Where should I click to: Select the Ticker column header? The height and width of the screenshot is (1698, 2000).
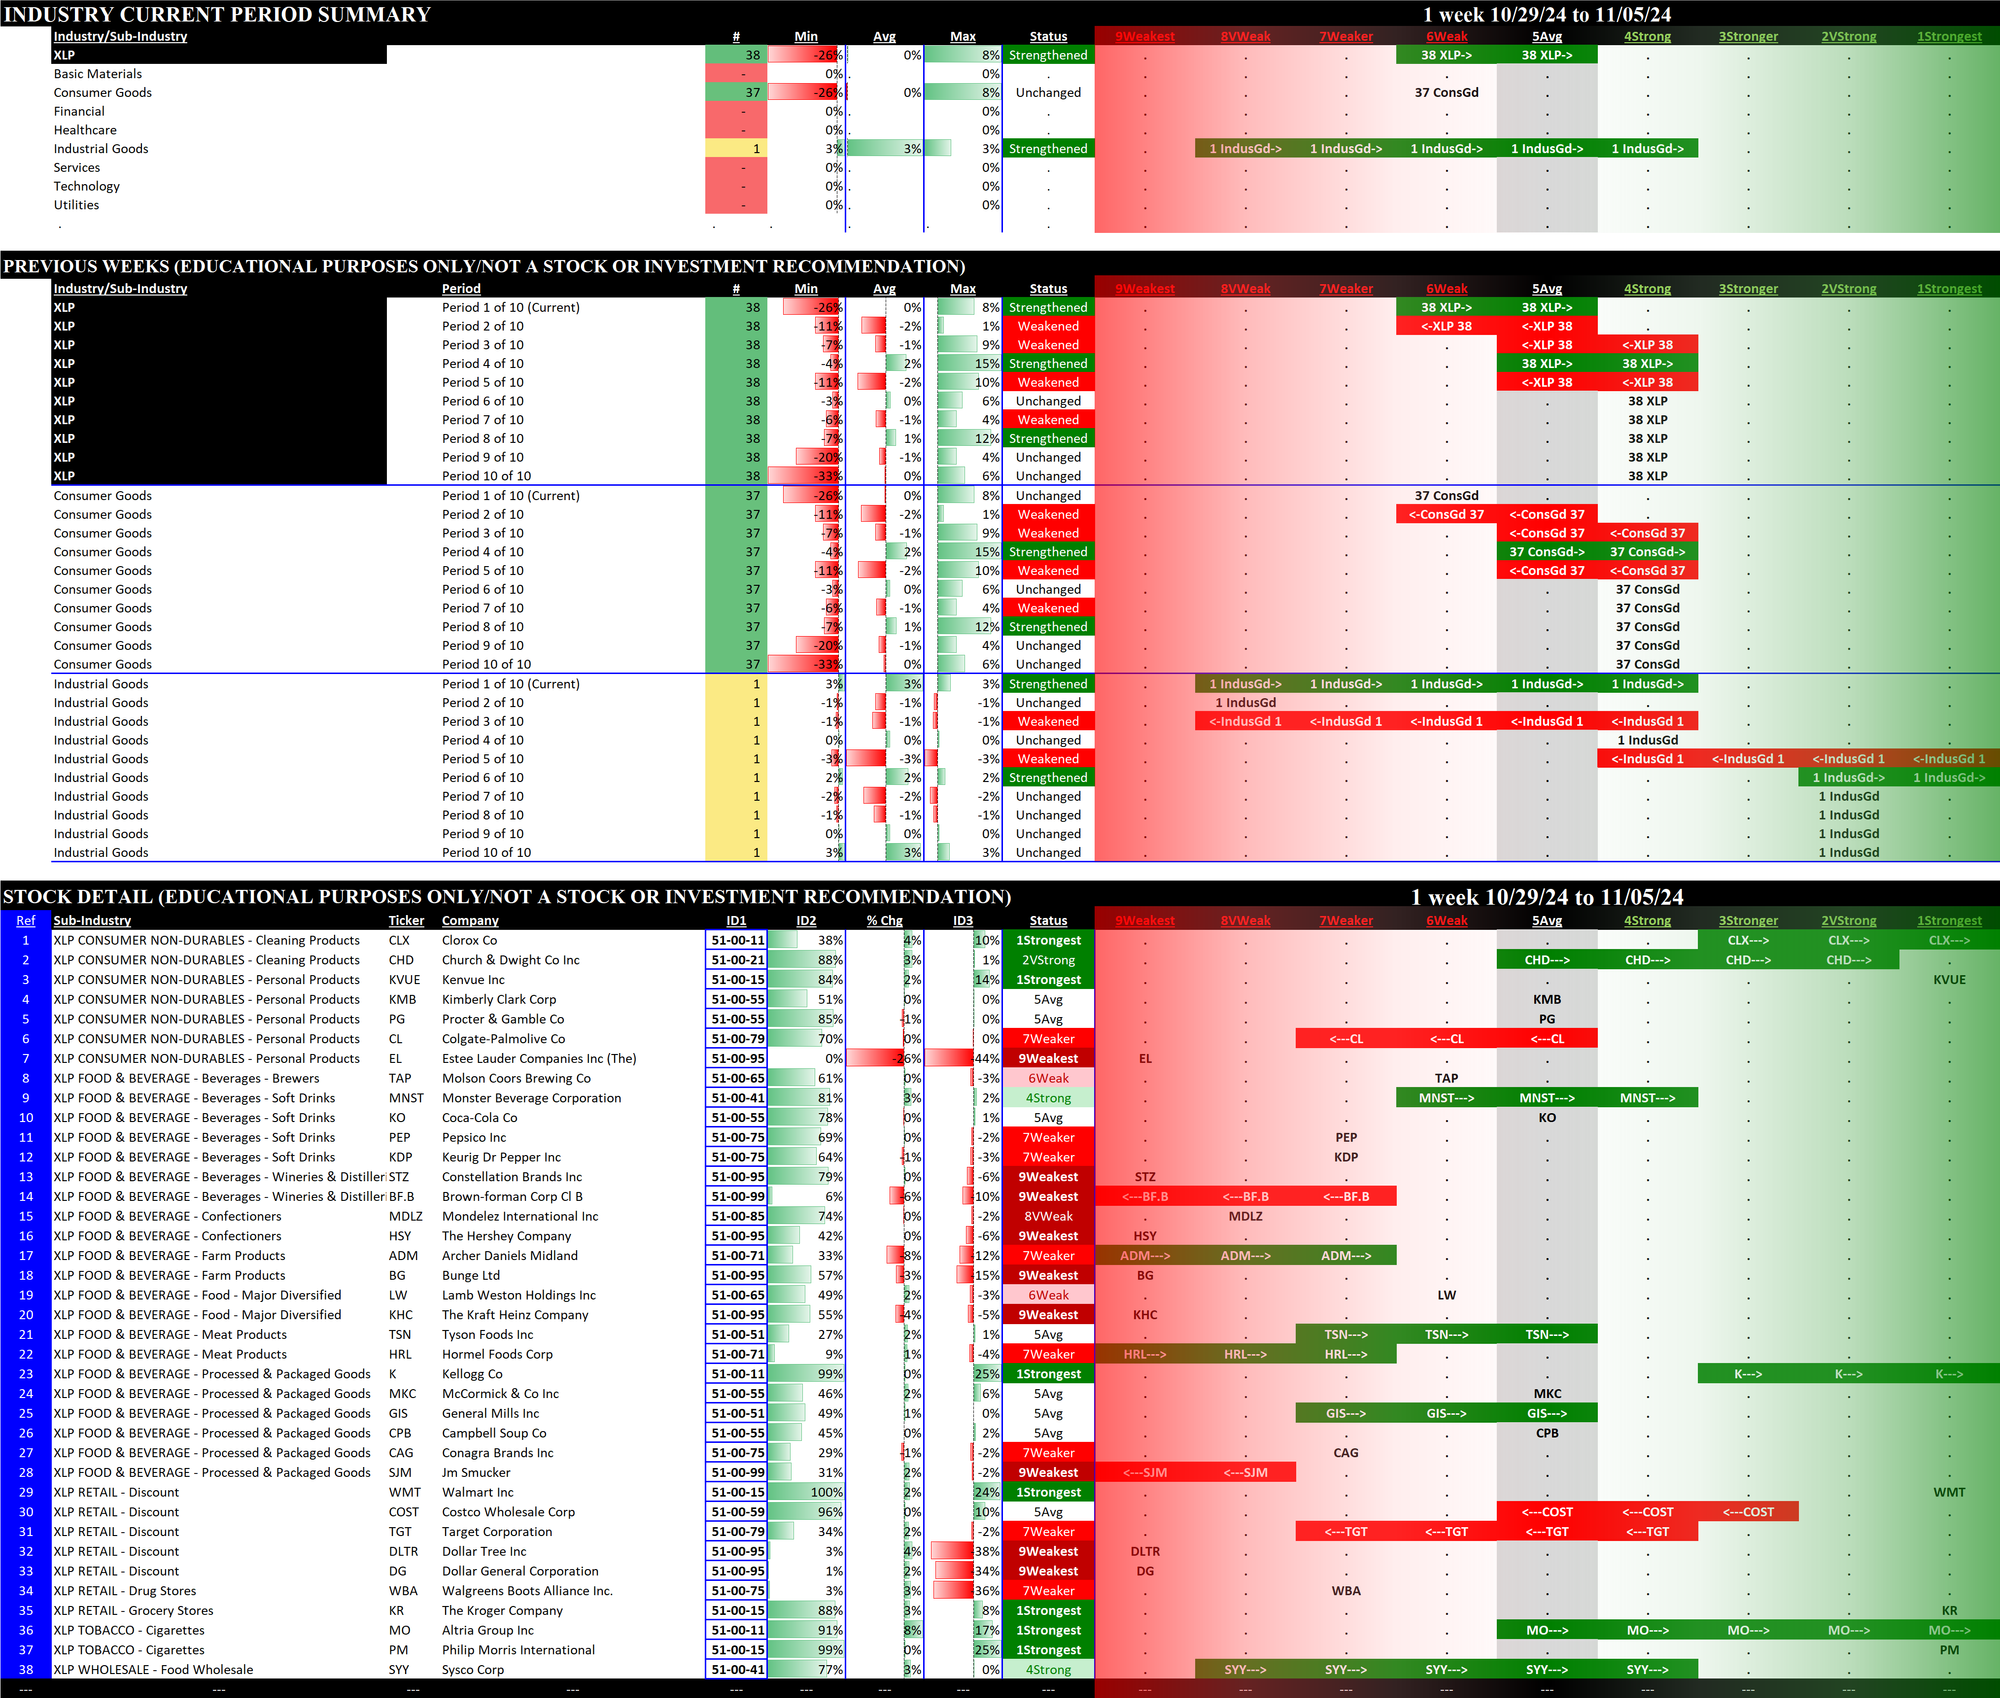pos(406,920)
